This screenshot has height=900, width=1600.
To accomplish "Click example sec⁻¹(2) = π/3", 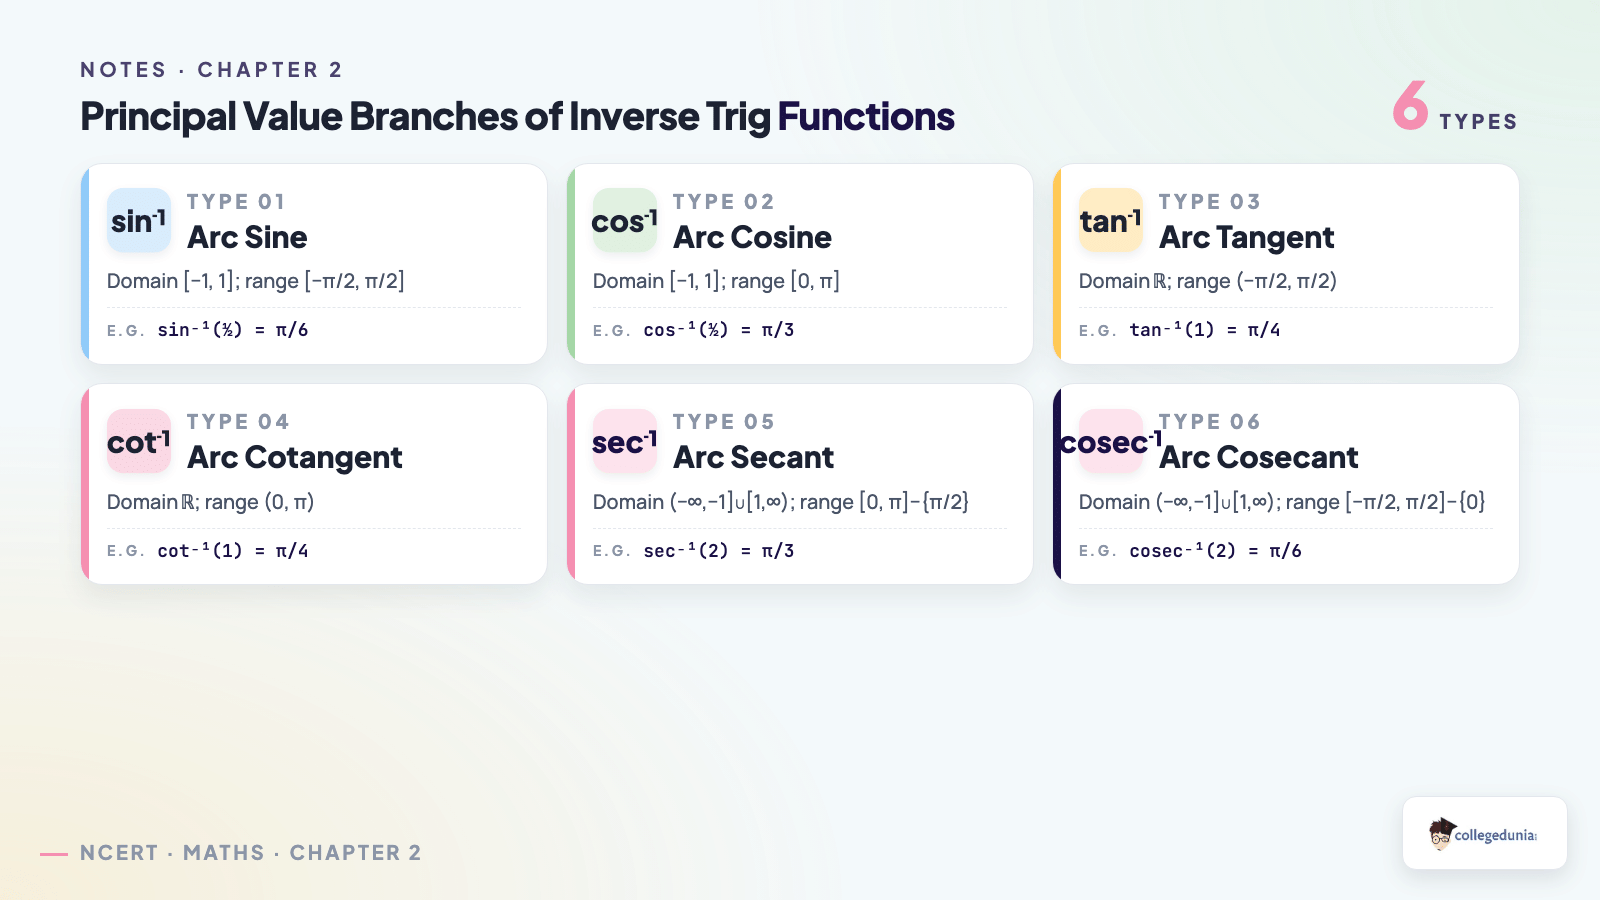I will (718, 551).
